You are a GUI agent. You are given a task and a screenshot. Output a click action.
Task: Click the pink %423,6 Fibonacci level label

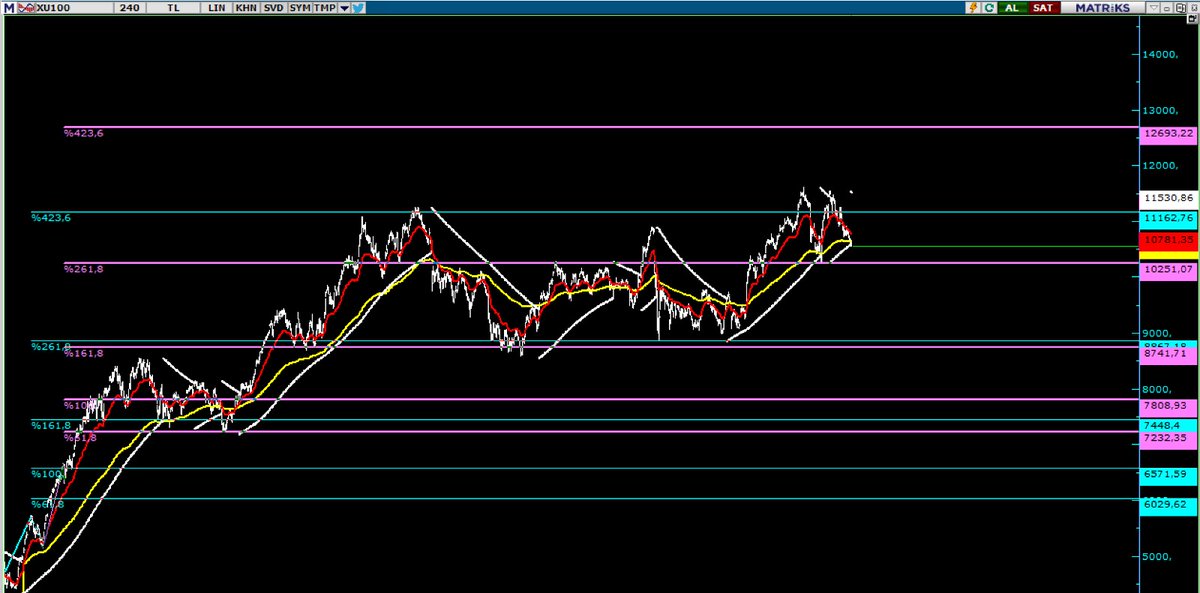[x=83, y=132]
